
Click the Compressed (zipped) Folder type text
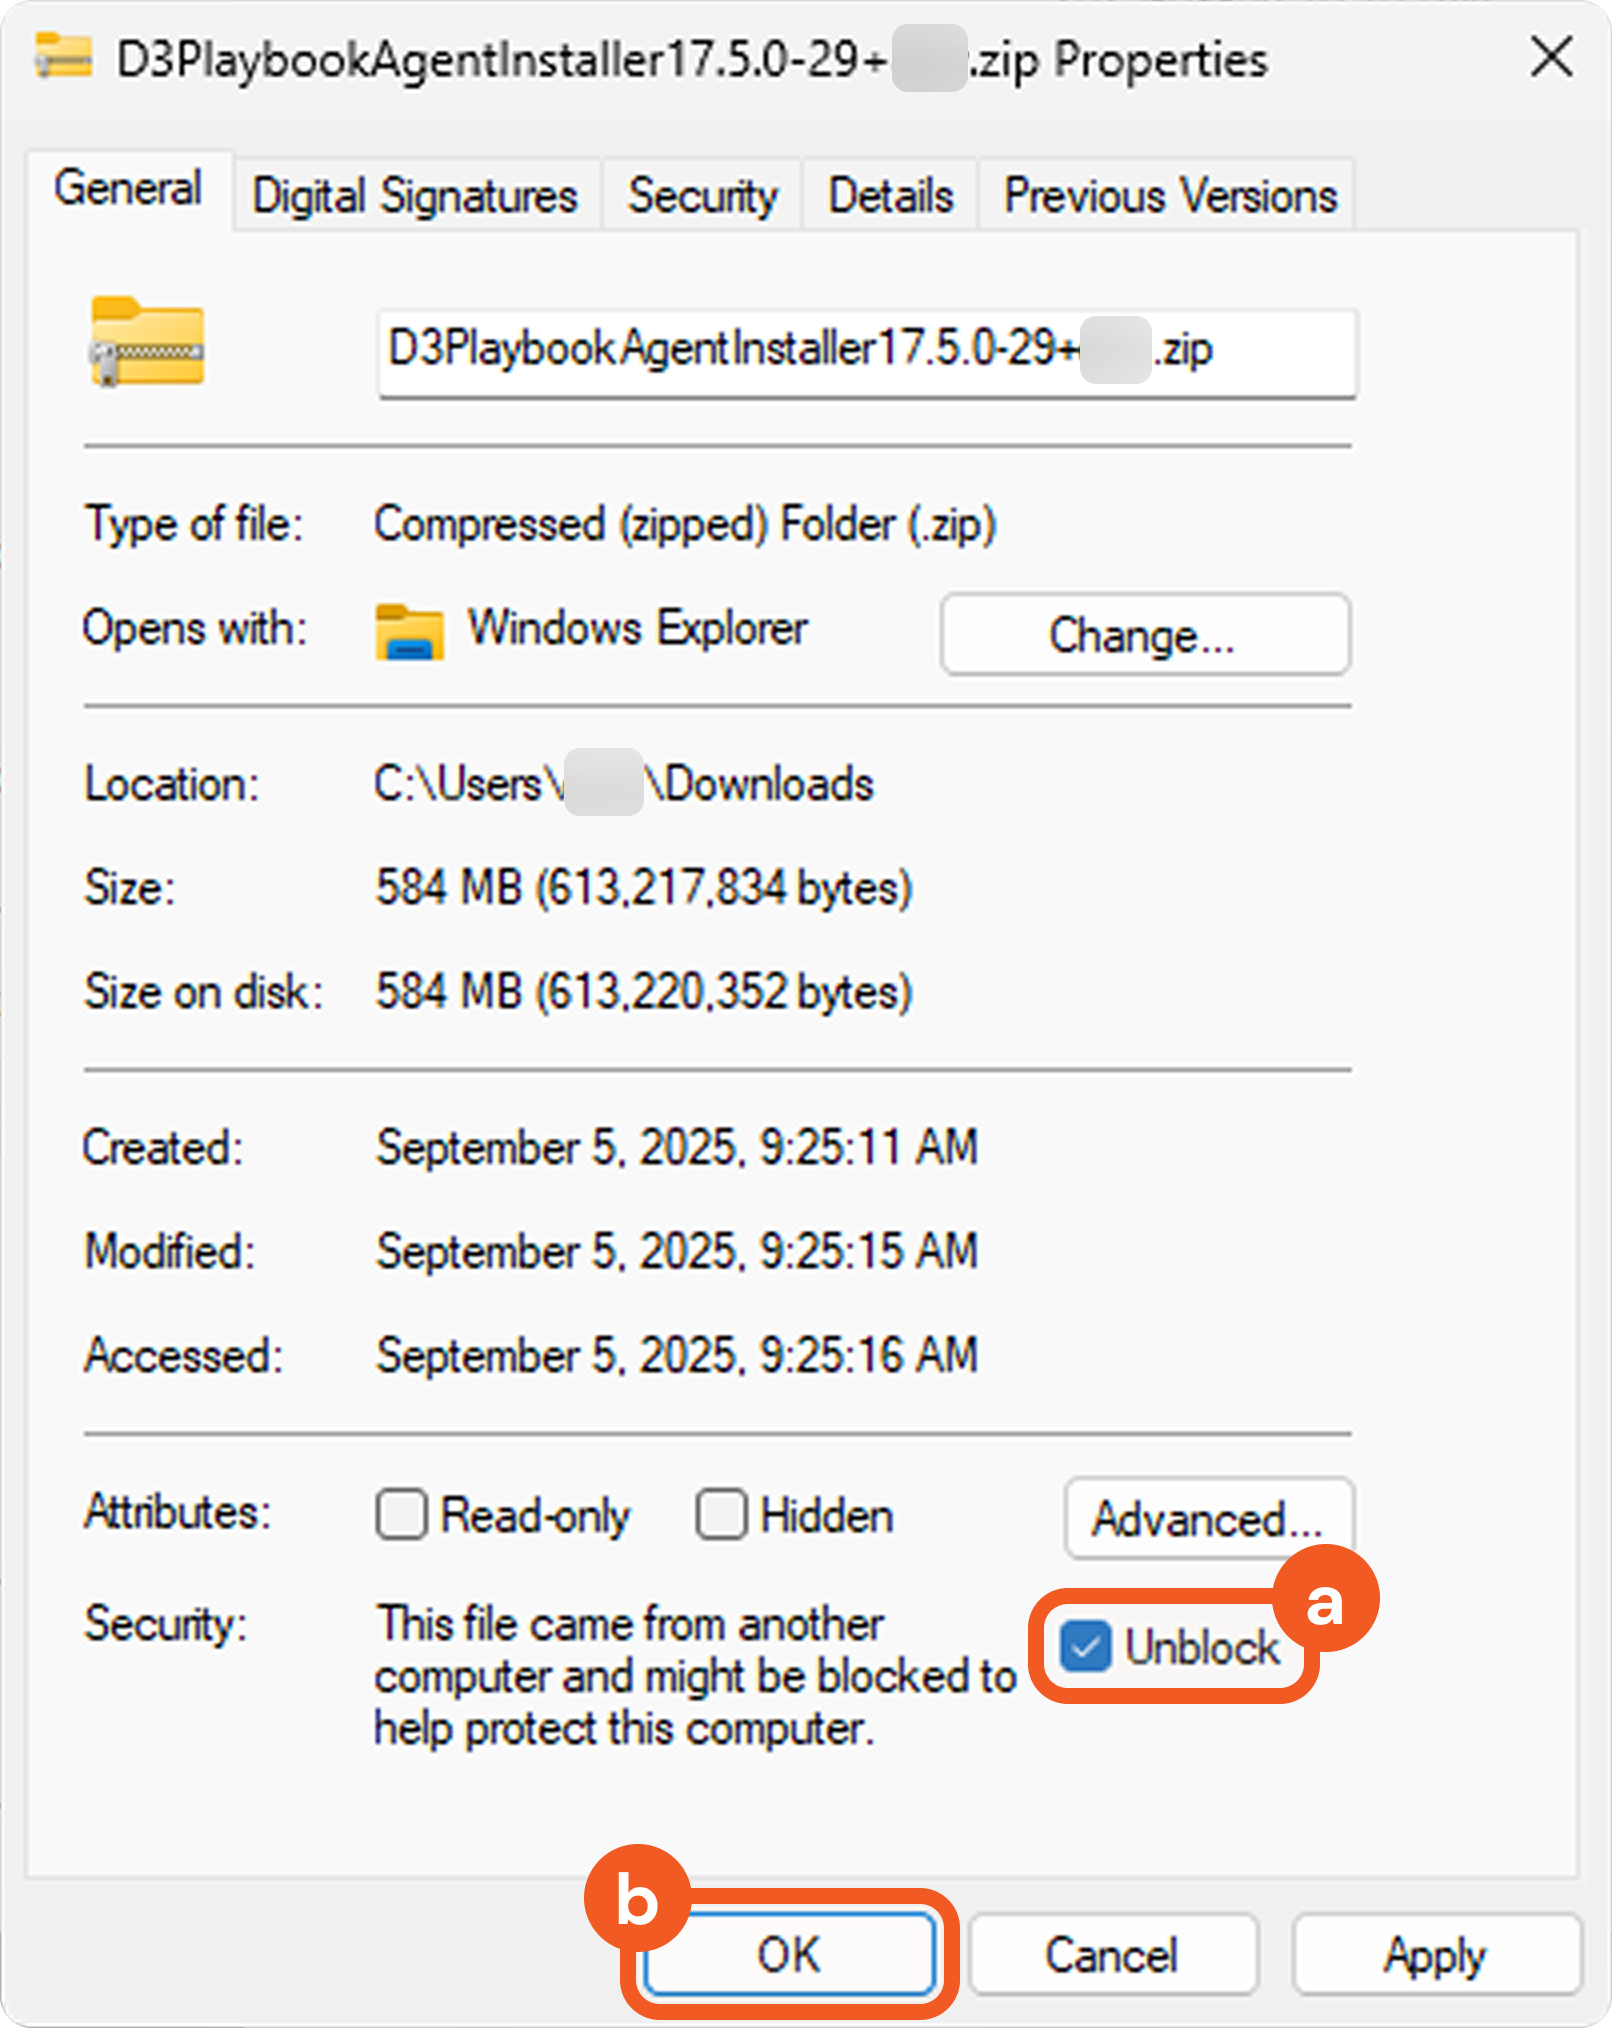(685, 525)
